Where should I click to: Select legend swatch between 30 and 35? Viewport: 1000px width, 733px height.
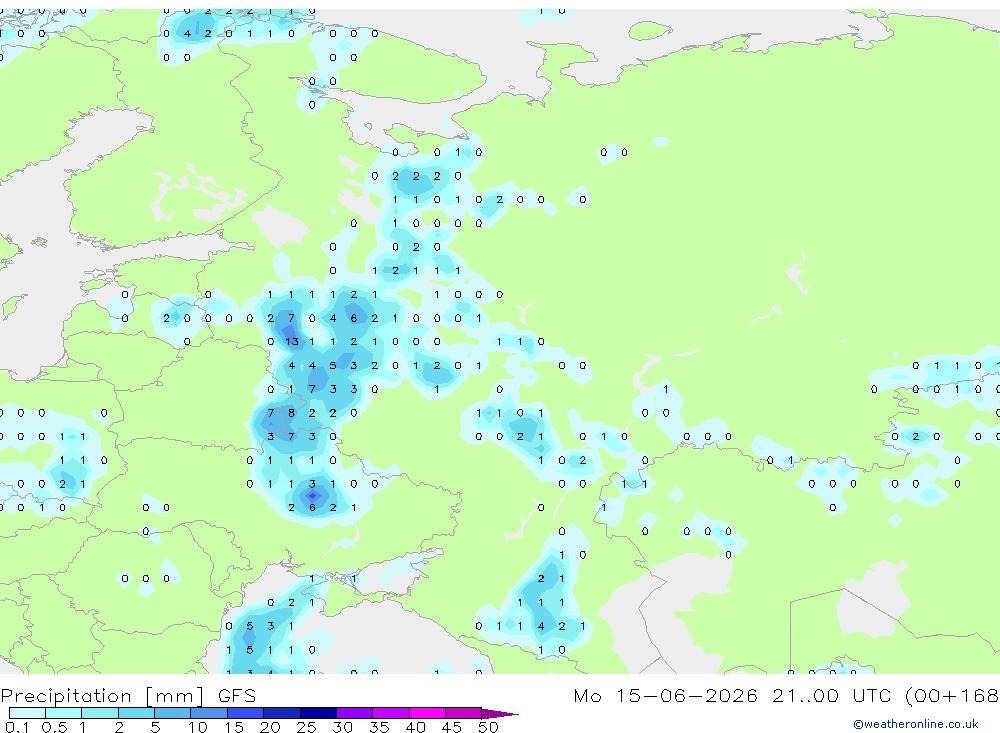pos(355,713)
